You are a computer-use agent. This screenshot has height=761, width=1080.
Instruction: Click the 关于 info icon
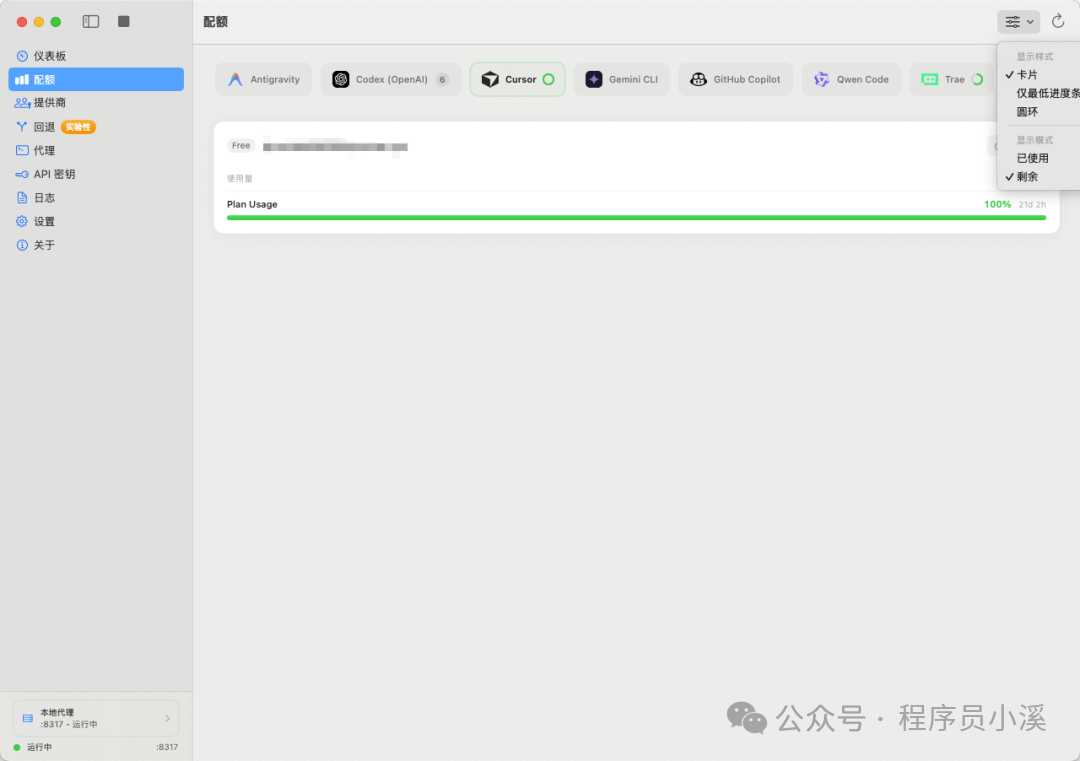pos(22,245)
